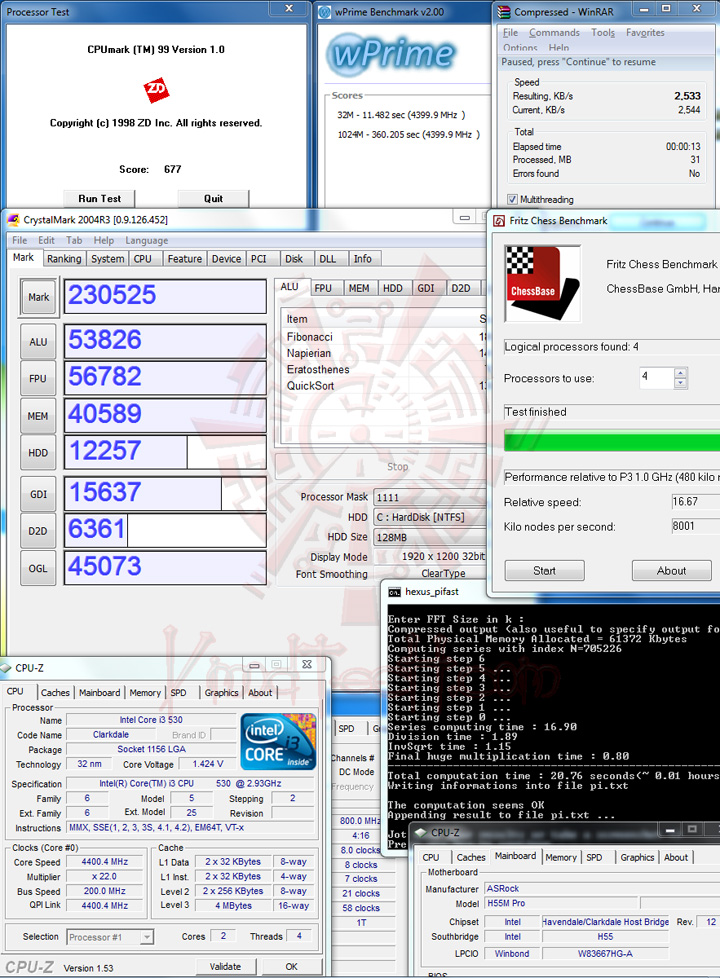This screenshot has height=978, width=720.
Task: Open the File menu in CrystalMark
Action: tap(19, 240)
